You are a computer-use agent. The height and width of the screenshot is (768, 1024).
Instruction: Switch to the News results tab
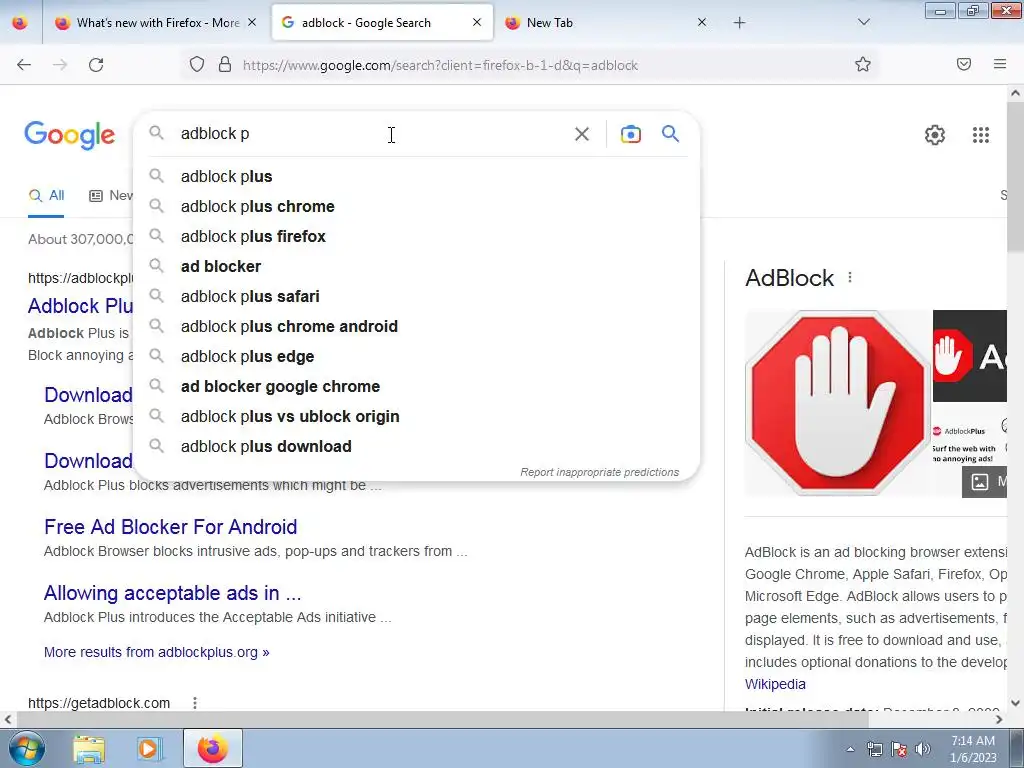112,195
